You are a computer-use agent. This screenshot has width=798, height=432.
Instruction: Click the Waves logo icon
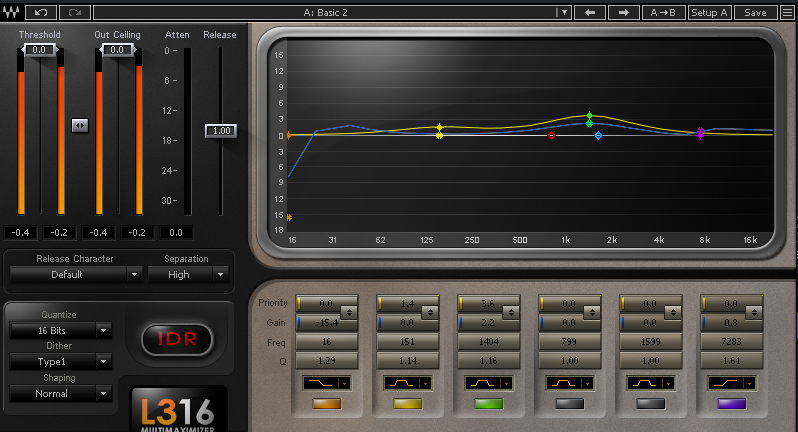coord(11,12)
